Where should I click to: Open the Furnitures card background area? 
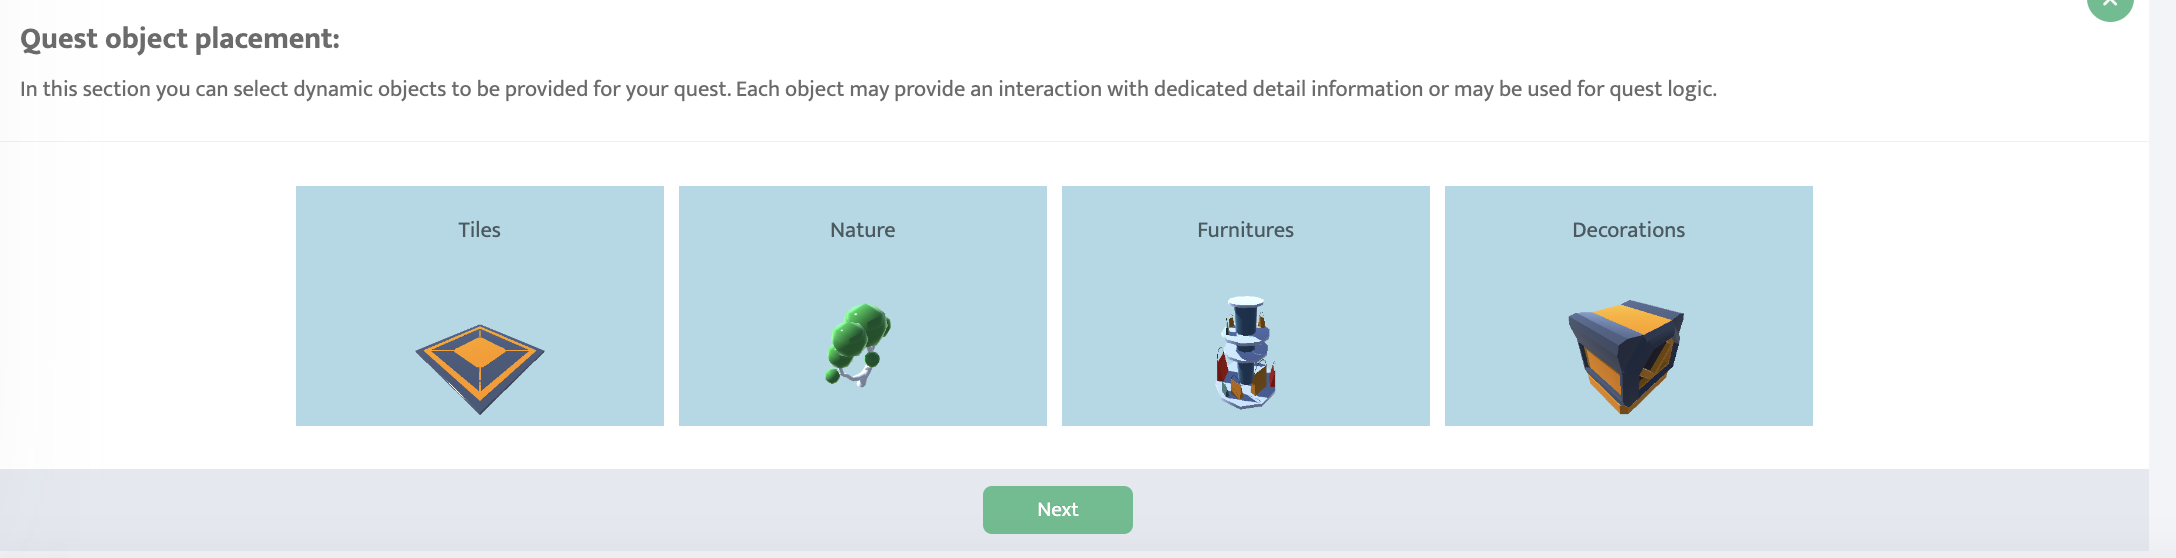pos(1130,300)
